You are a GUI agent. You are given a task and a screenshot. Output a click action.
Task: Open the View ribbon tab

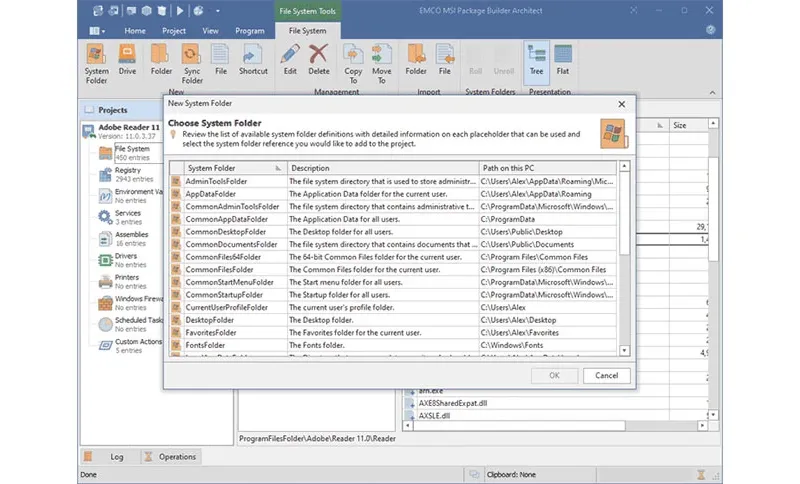point(210,31)
